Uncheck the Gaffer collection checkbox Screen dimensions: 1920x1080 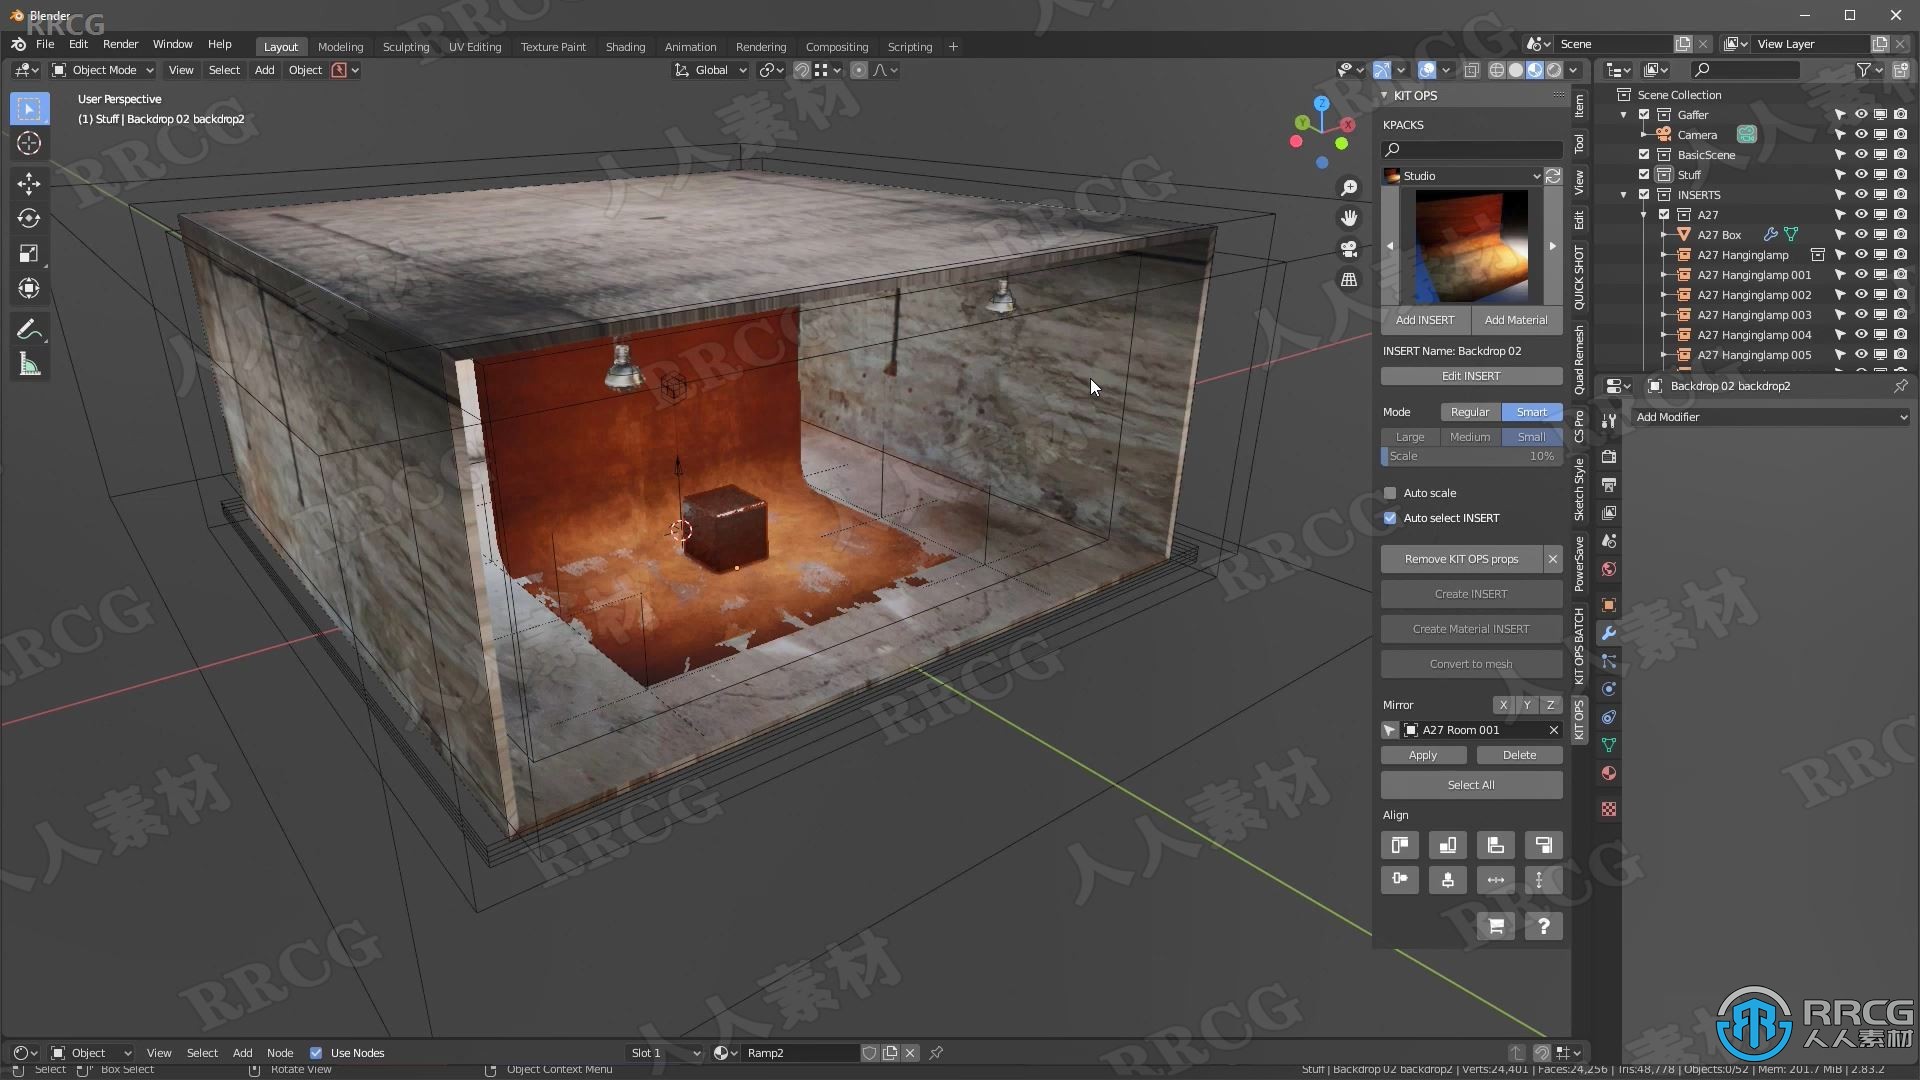(x=1644, y=115)
